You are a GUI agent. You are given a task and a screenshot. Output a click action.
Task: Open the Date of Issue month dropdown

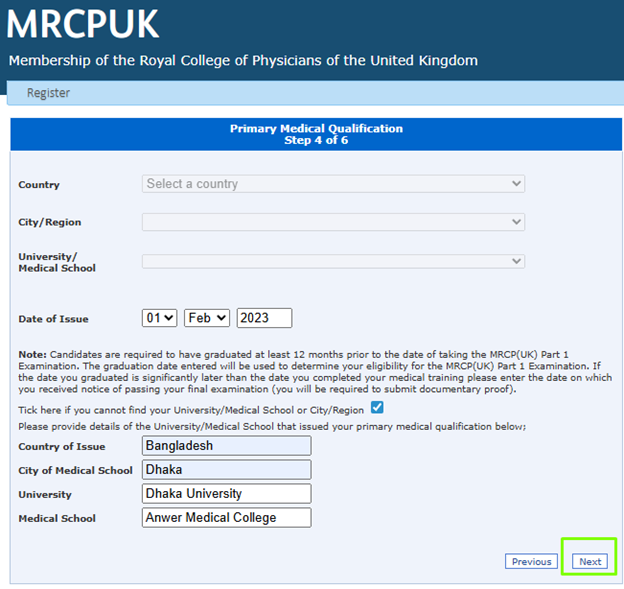click(207, 318)
